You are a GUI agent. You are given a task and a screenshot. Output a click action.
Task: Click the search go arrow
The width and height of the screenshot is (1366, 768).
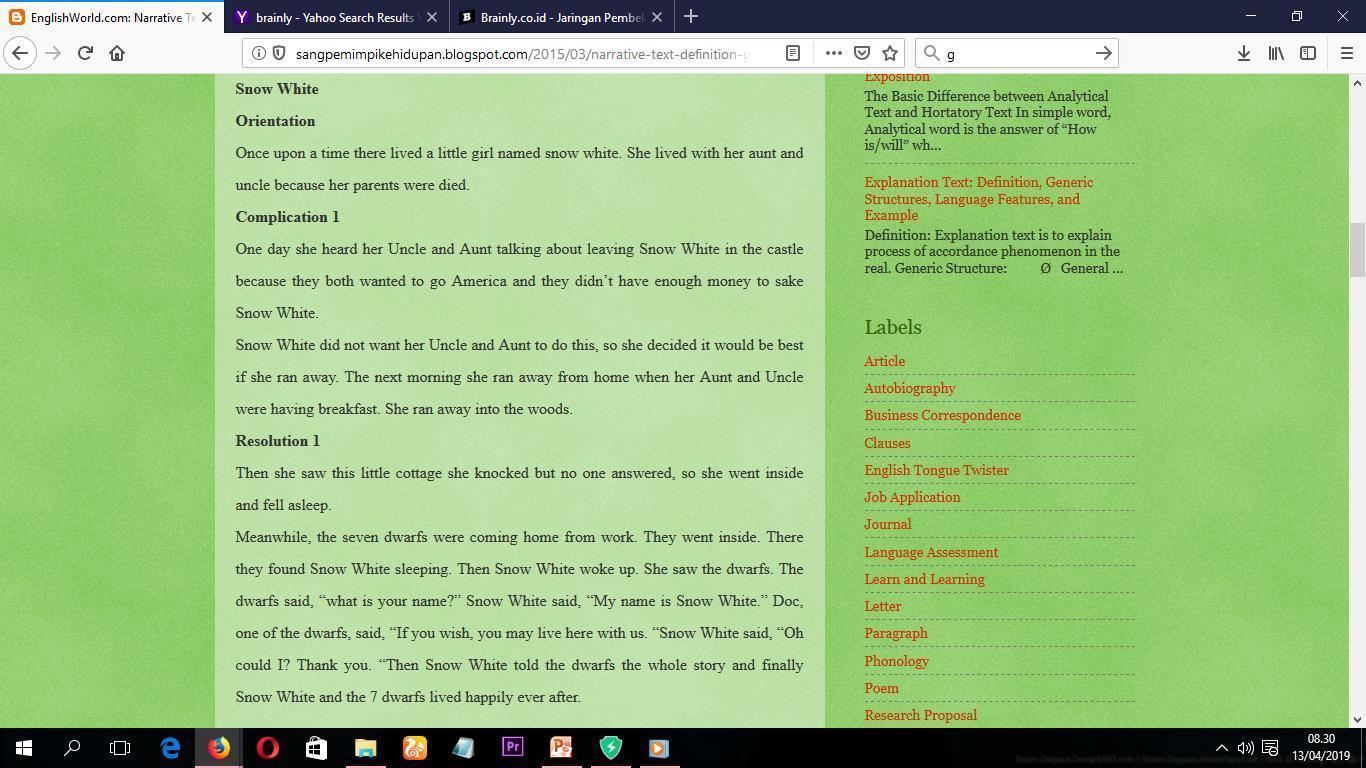pyautogui.click(x=1103, y=53)
